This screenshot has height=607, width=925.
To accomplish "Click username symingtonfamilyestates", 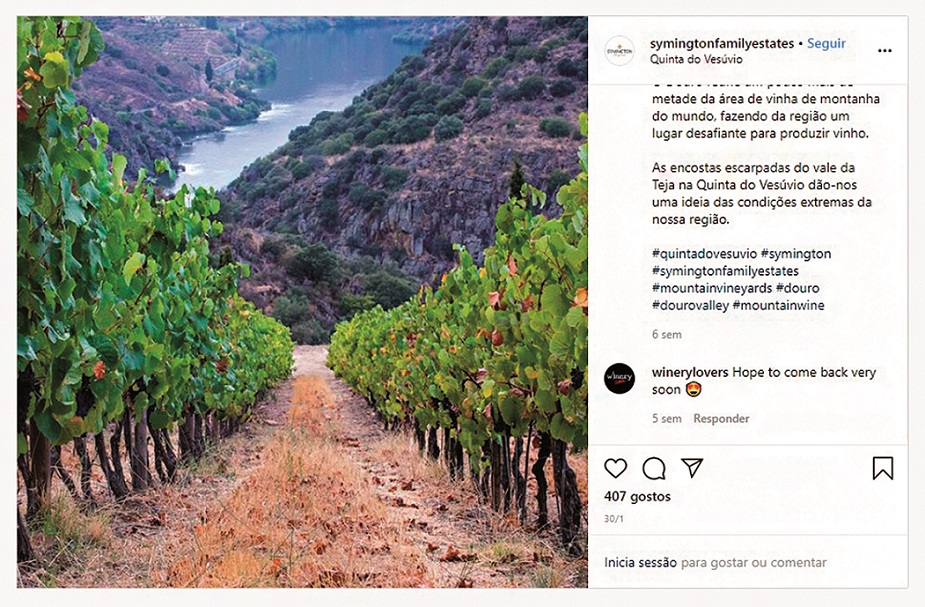I will [x=723, y=42].
